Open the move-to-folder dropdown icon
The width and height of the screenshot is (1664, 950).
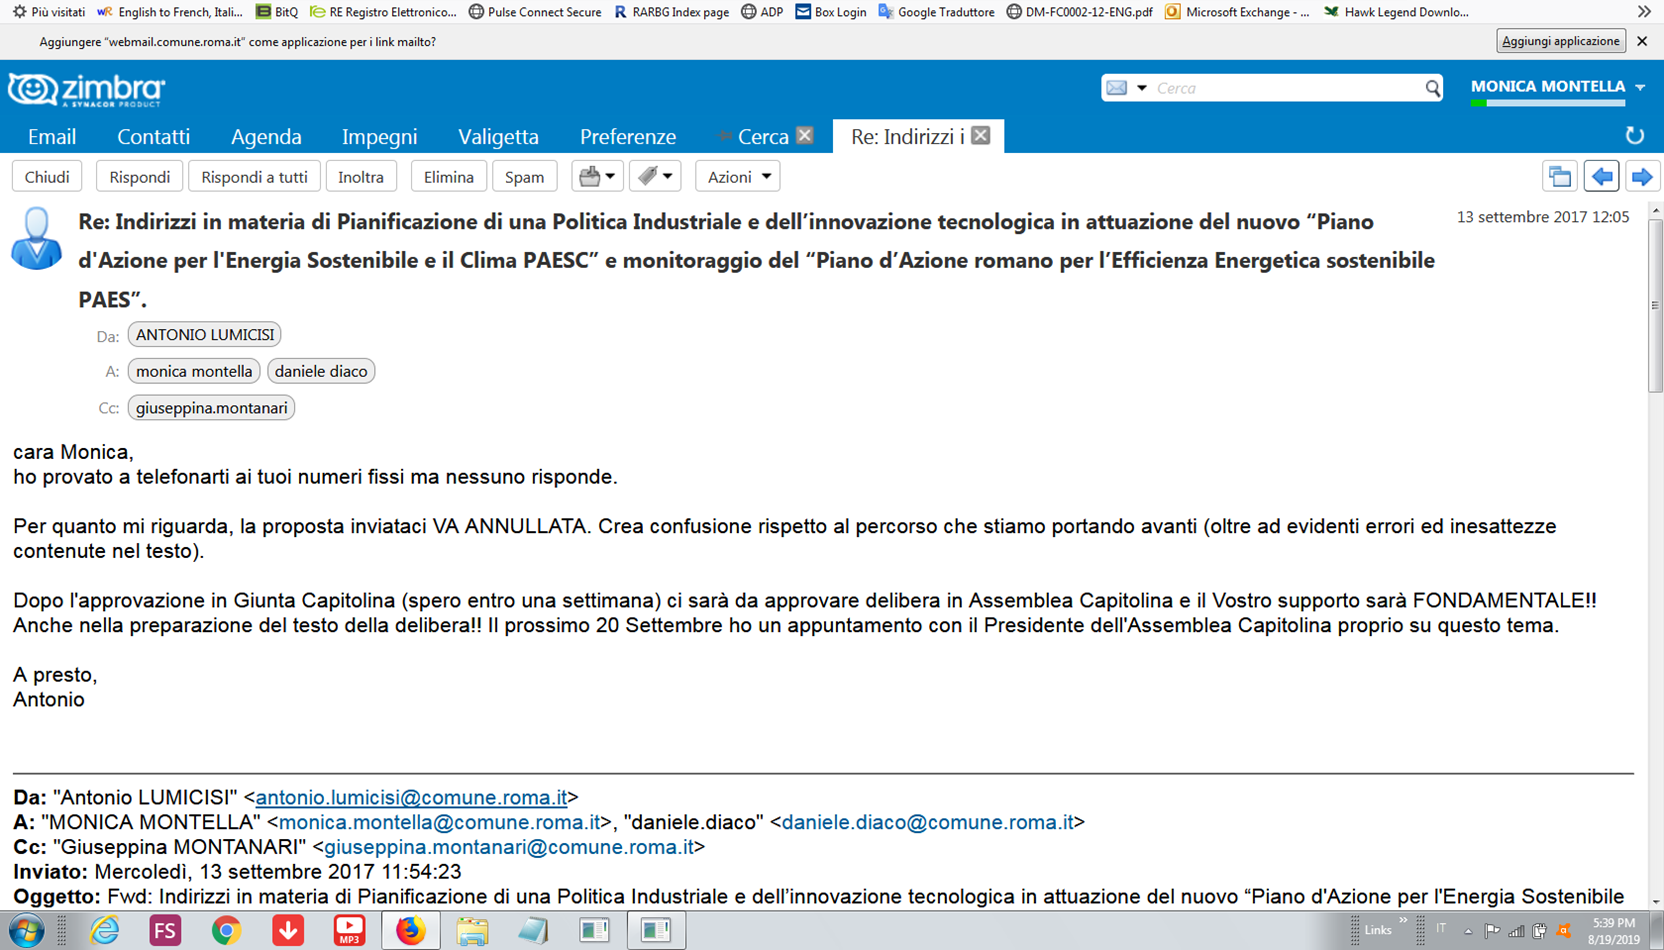point(597,177)
